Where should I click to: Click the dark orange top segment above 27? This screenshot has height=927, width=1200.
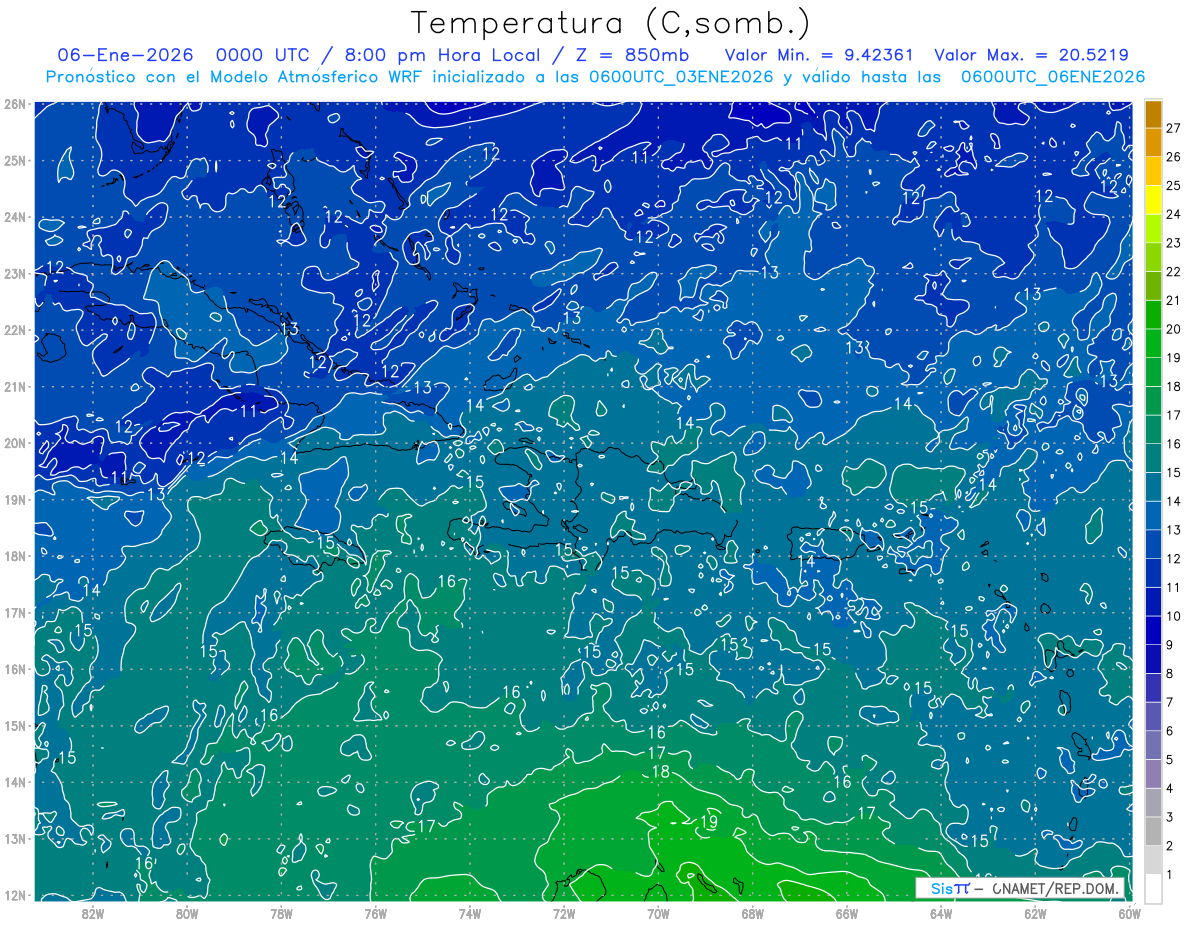tap(1153, 114)
